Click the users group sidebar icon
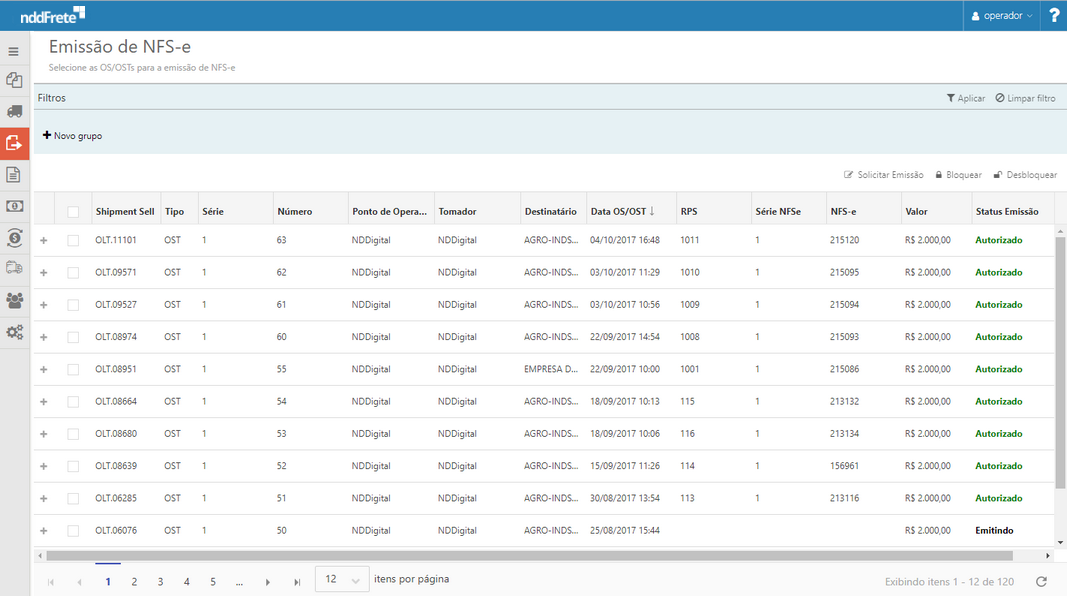 point(14,300)
